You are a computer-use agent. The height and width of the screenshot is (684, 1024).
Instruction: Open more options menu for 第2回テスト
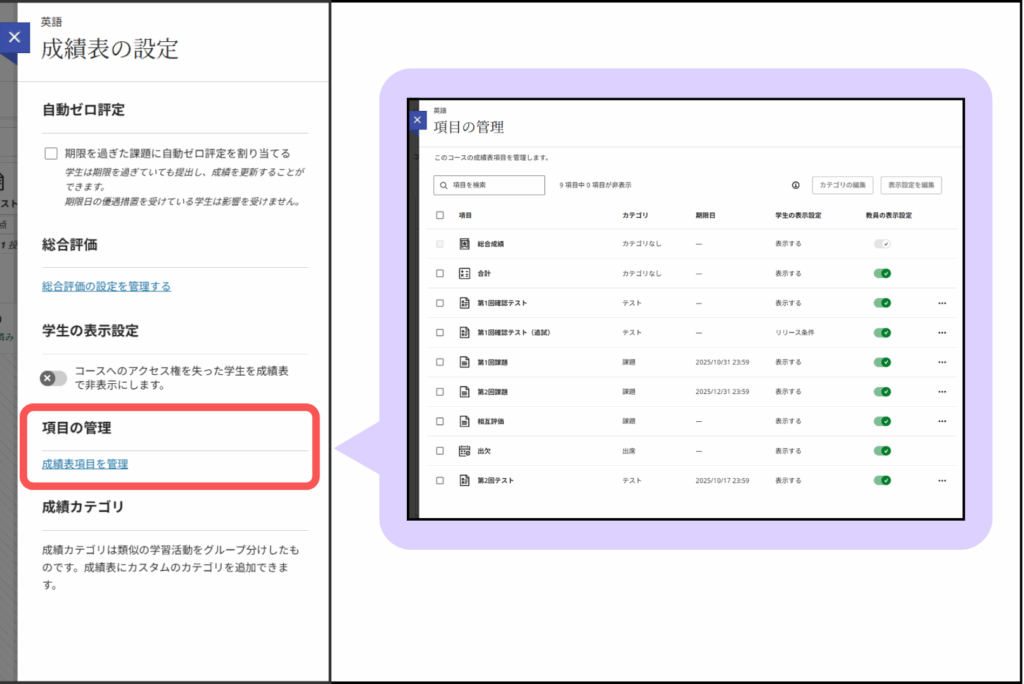(x=942, y=481)
